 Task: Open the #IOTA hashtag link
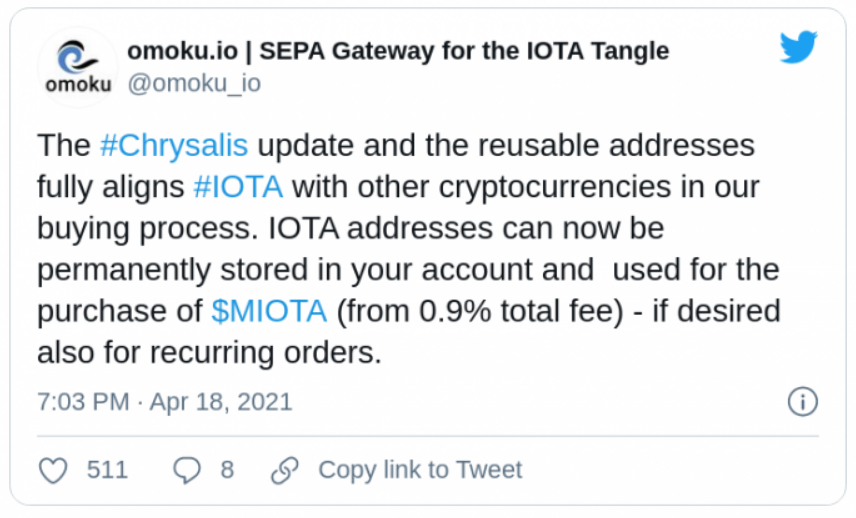[238, 187]
